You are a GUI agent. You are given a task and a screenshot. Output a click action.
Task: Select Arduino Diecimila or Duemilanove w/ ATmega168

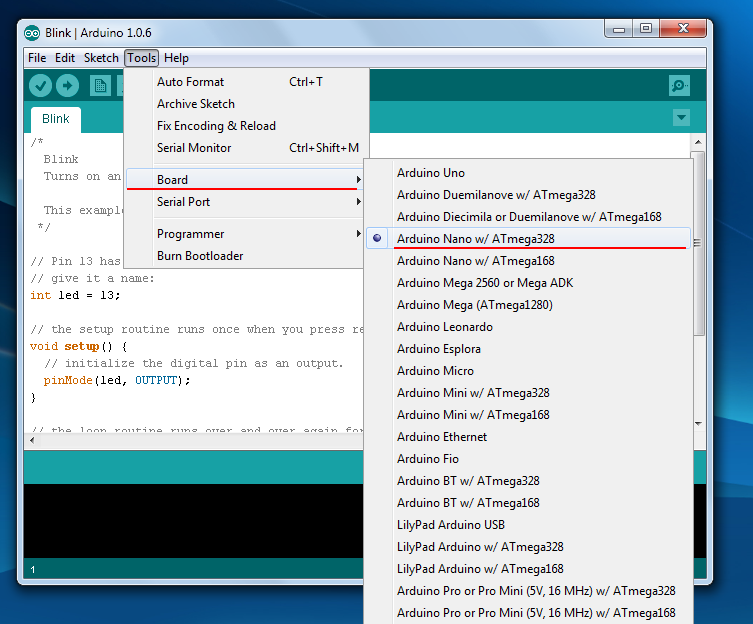pyautogui.click(x=528, y=217)
